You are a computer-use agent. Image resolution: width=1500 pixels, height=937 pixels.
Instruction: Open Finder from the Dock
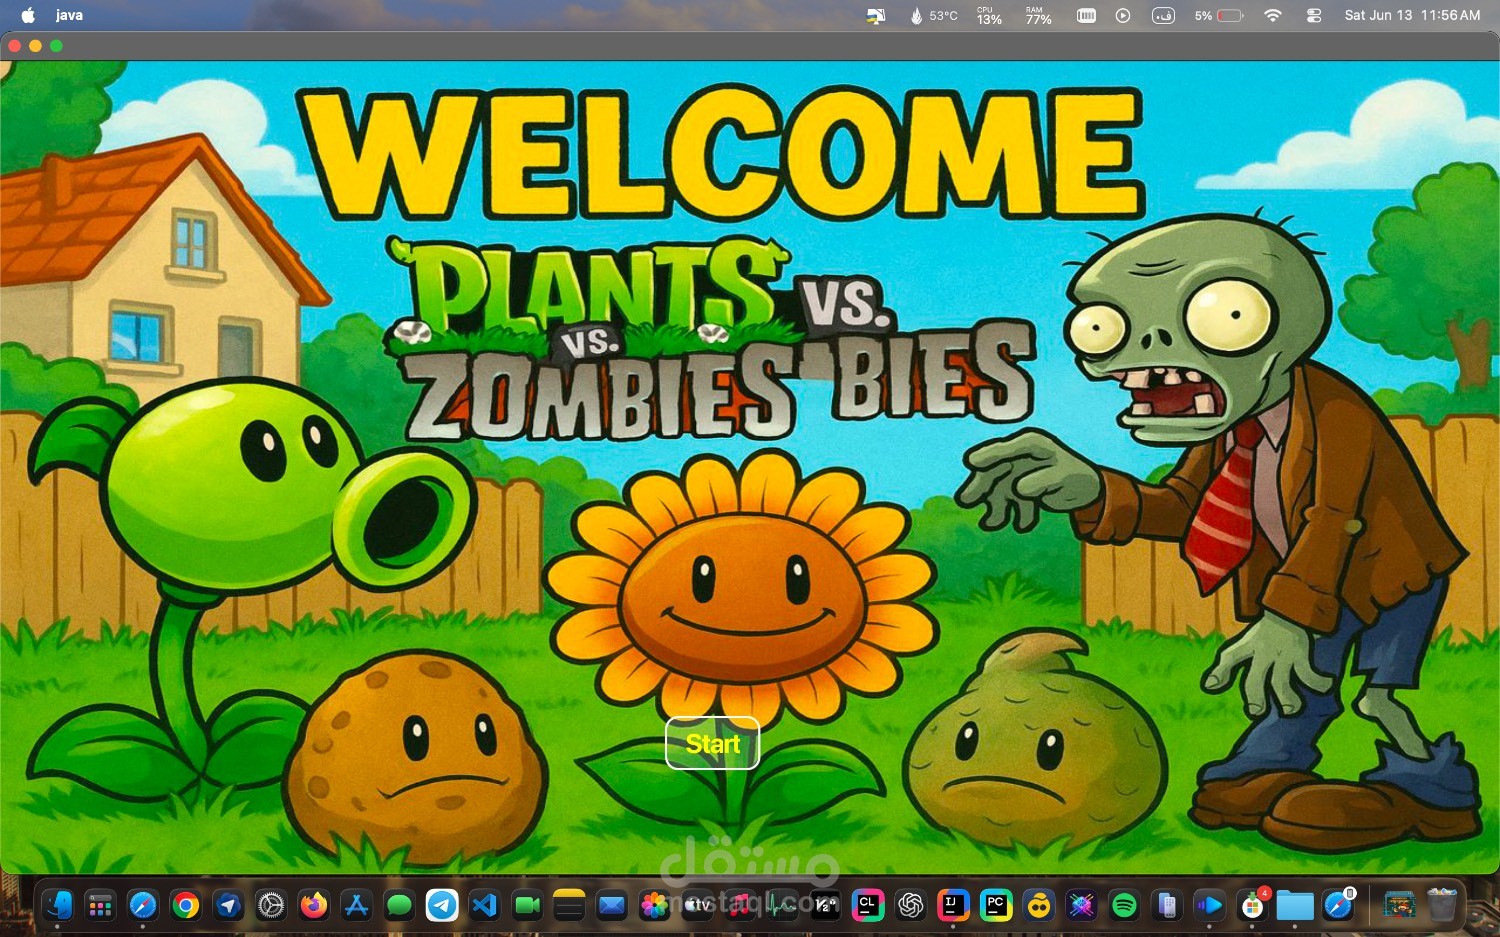57,906
